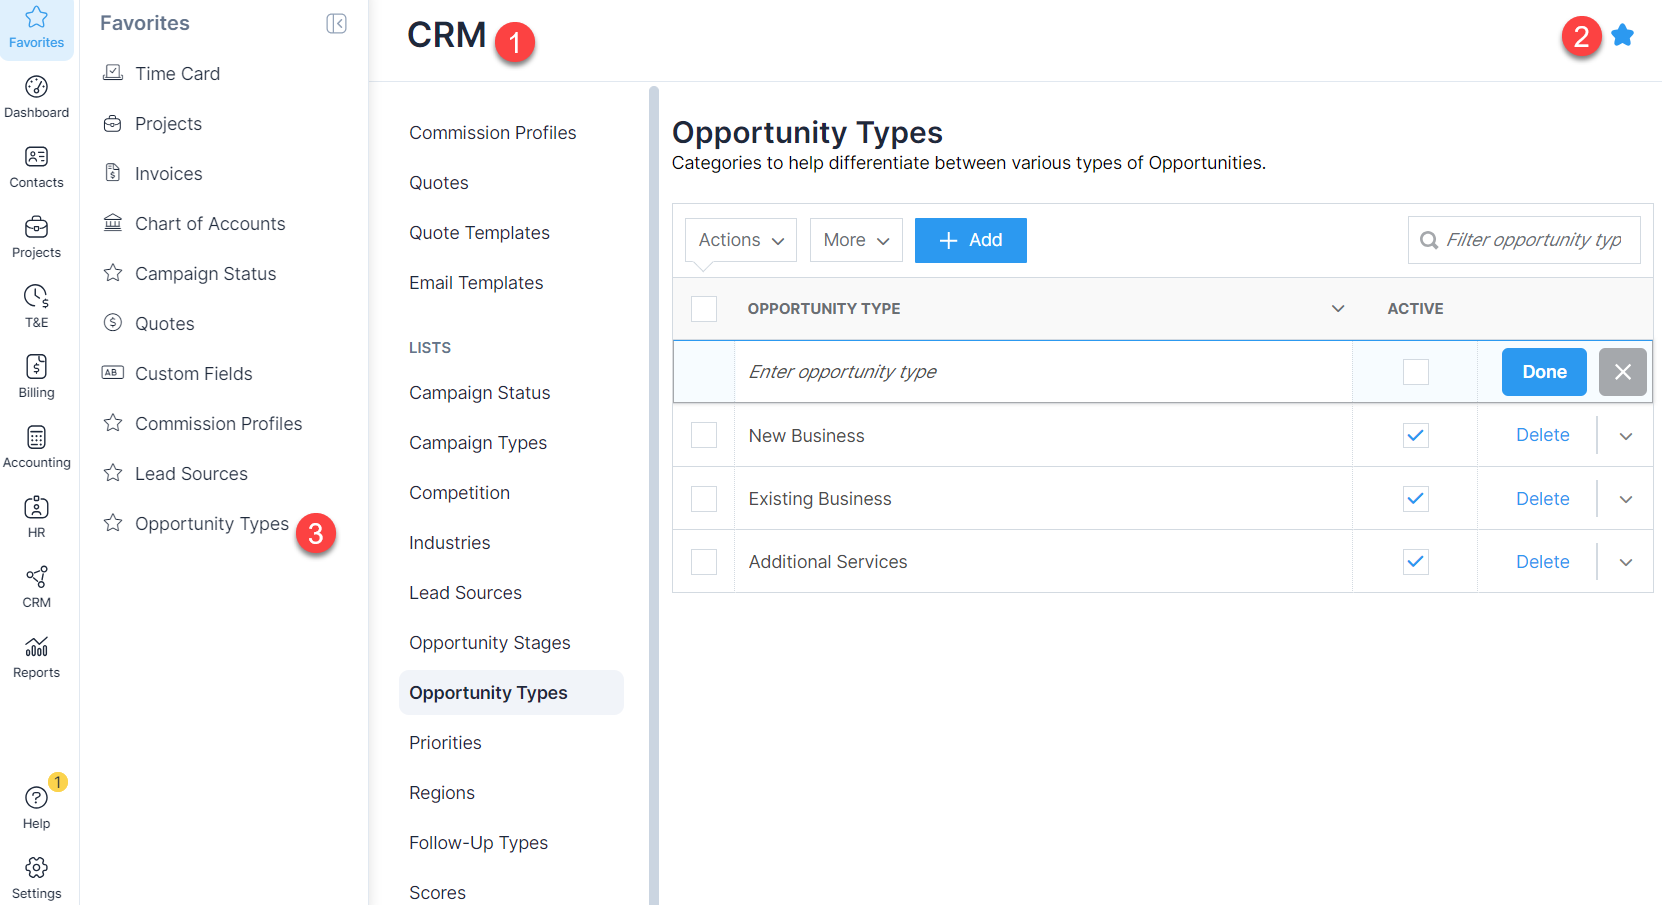Click the Quotes dollar icon in Favorites

coord(113,323)
